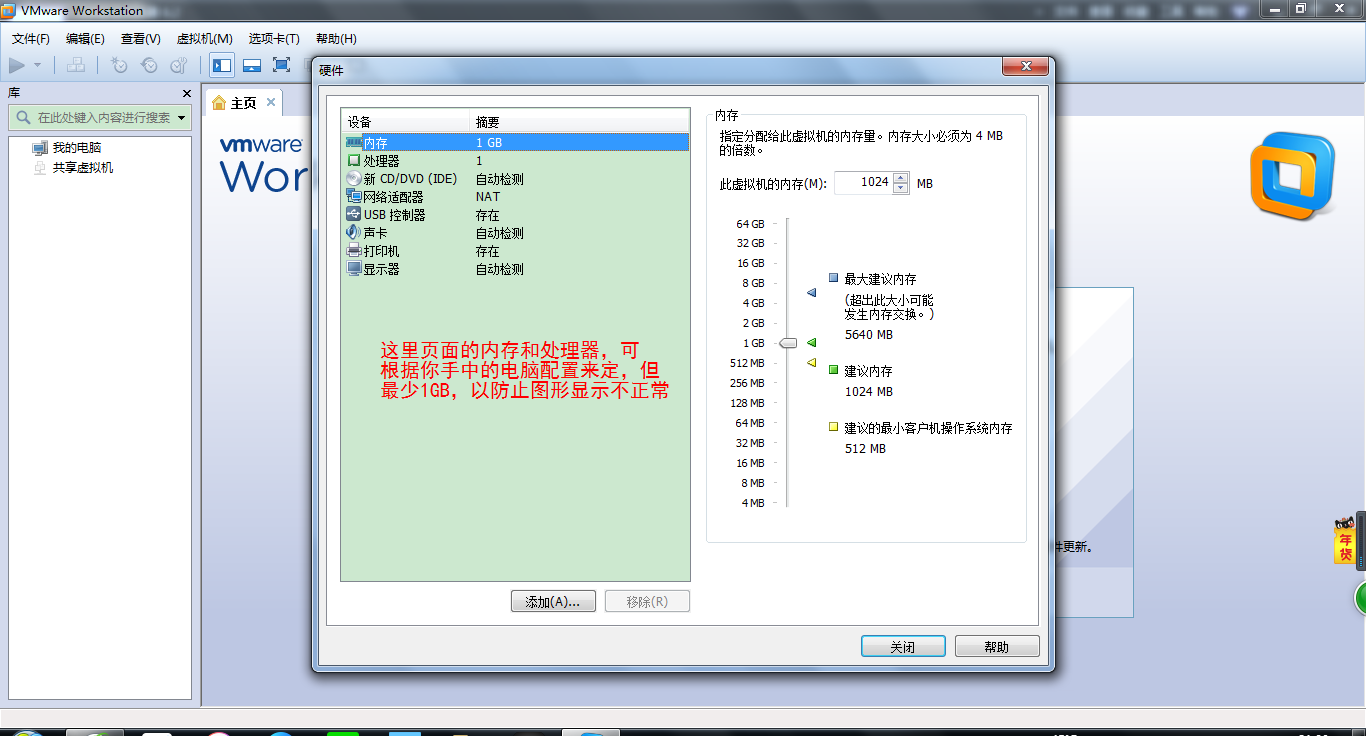Viewport: 1366px width, 736px height.
Task: Click the memory slider thumb at 1 GB
Action: coord(788,343)
